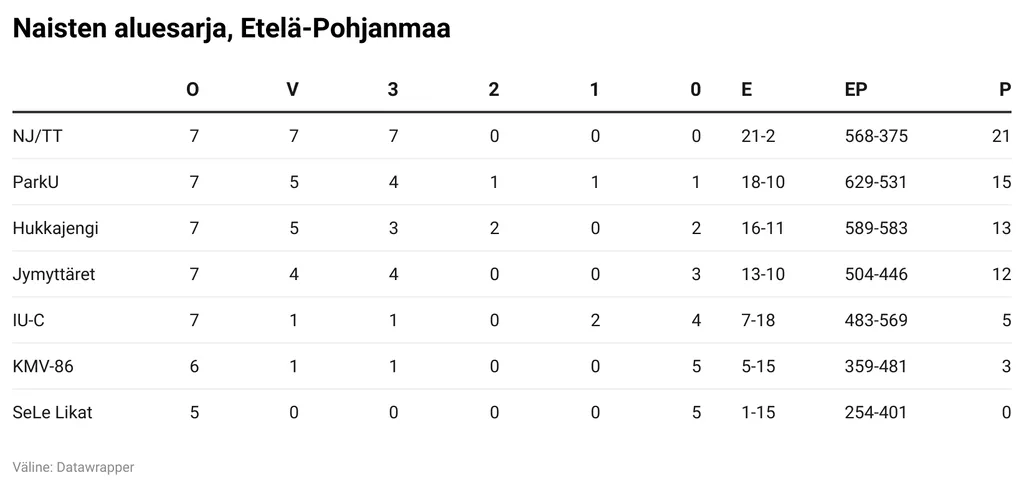Screen dimensions: 1024x488
Task: Click the 'V' column header
Action: click(x=293, y=89)
